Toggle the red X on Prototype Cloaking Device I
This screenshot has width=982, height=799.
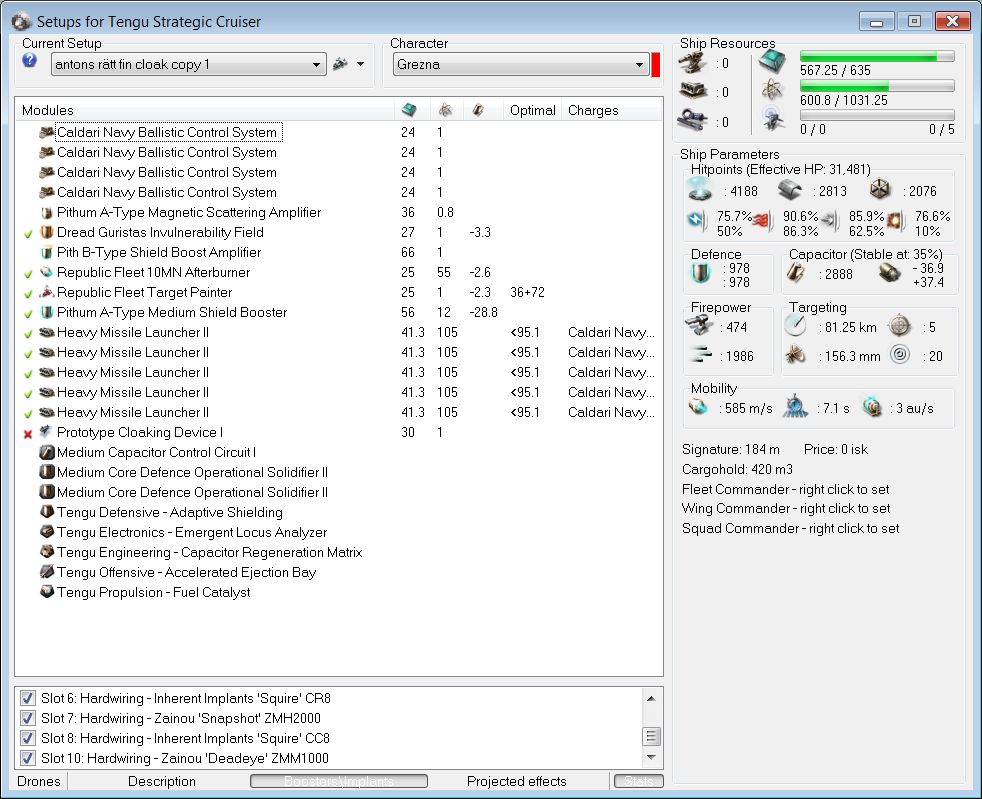click(x=28, y=434)
